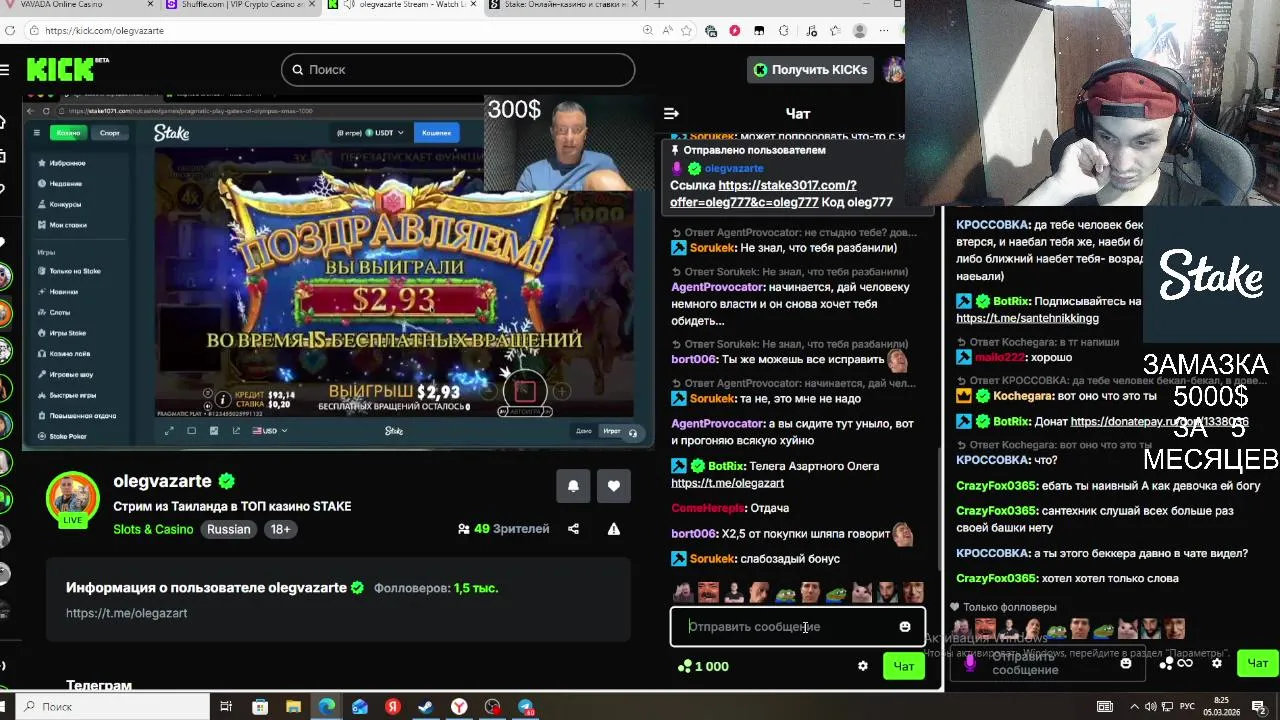Click the slot game info button

223,398
